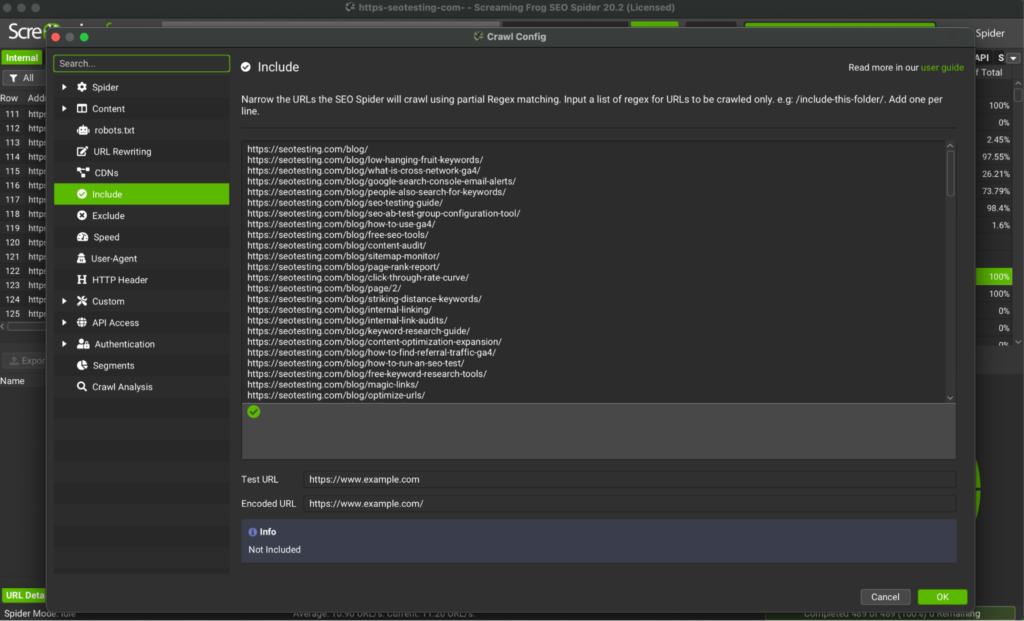Click the Exclude icon in sidebar
Screen dimensions: 1024x621
[83, 216]
